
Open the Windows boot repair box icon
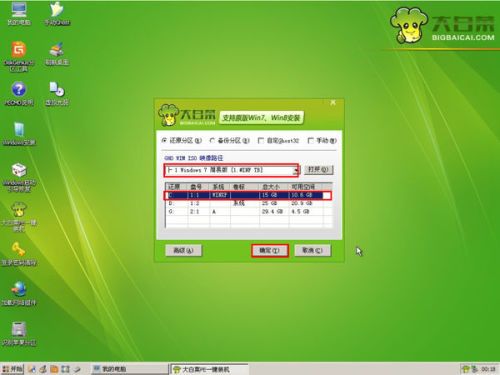coord(19,177)
